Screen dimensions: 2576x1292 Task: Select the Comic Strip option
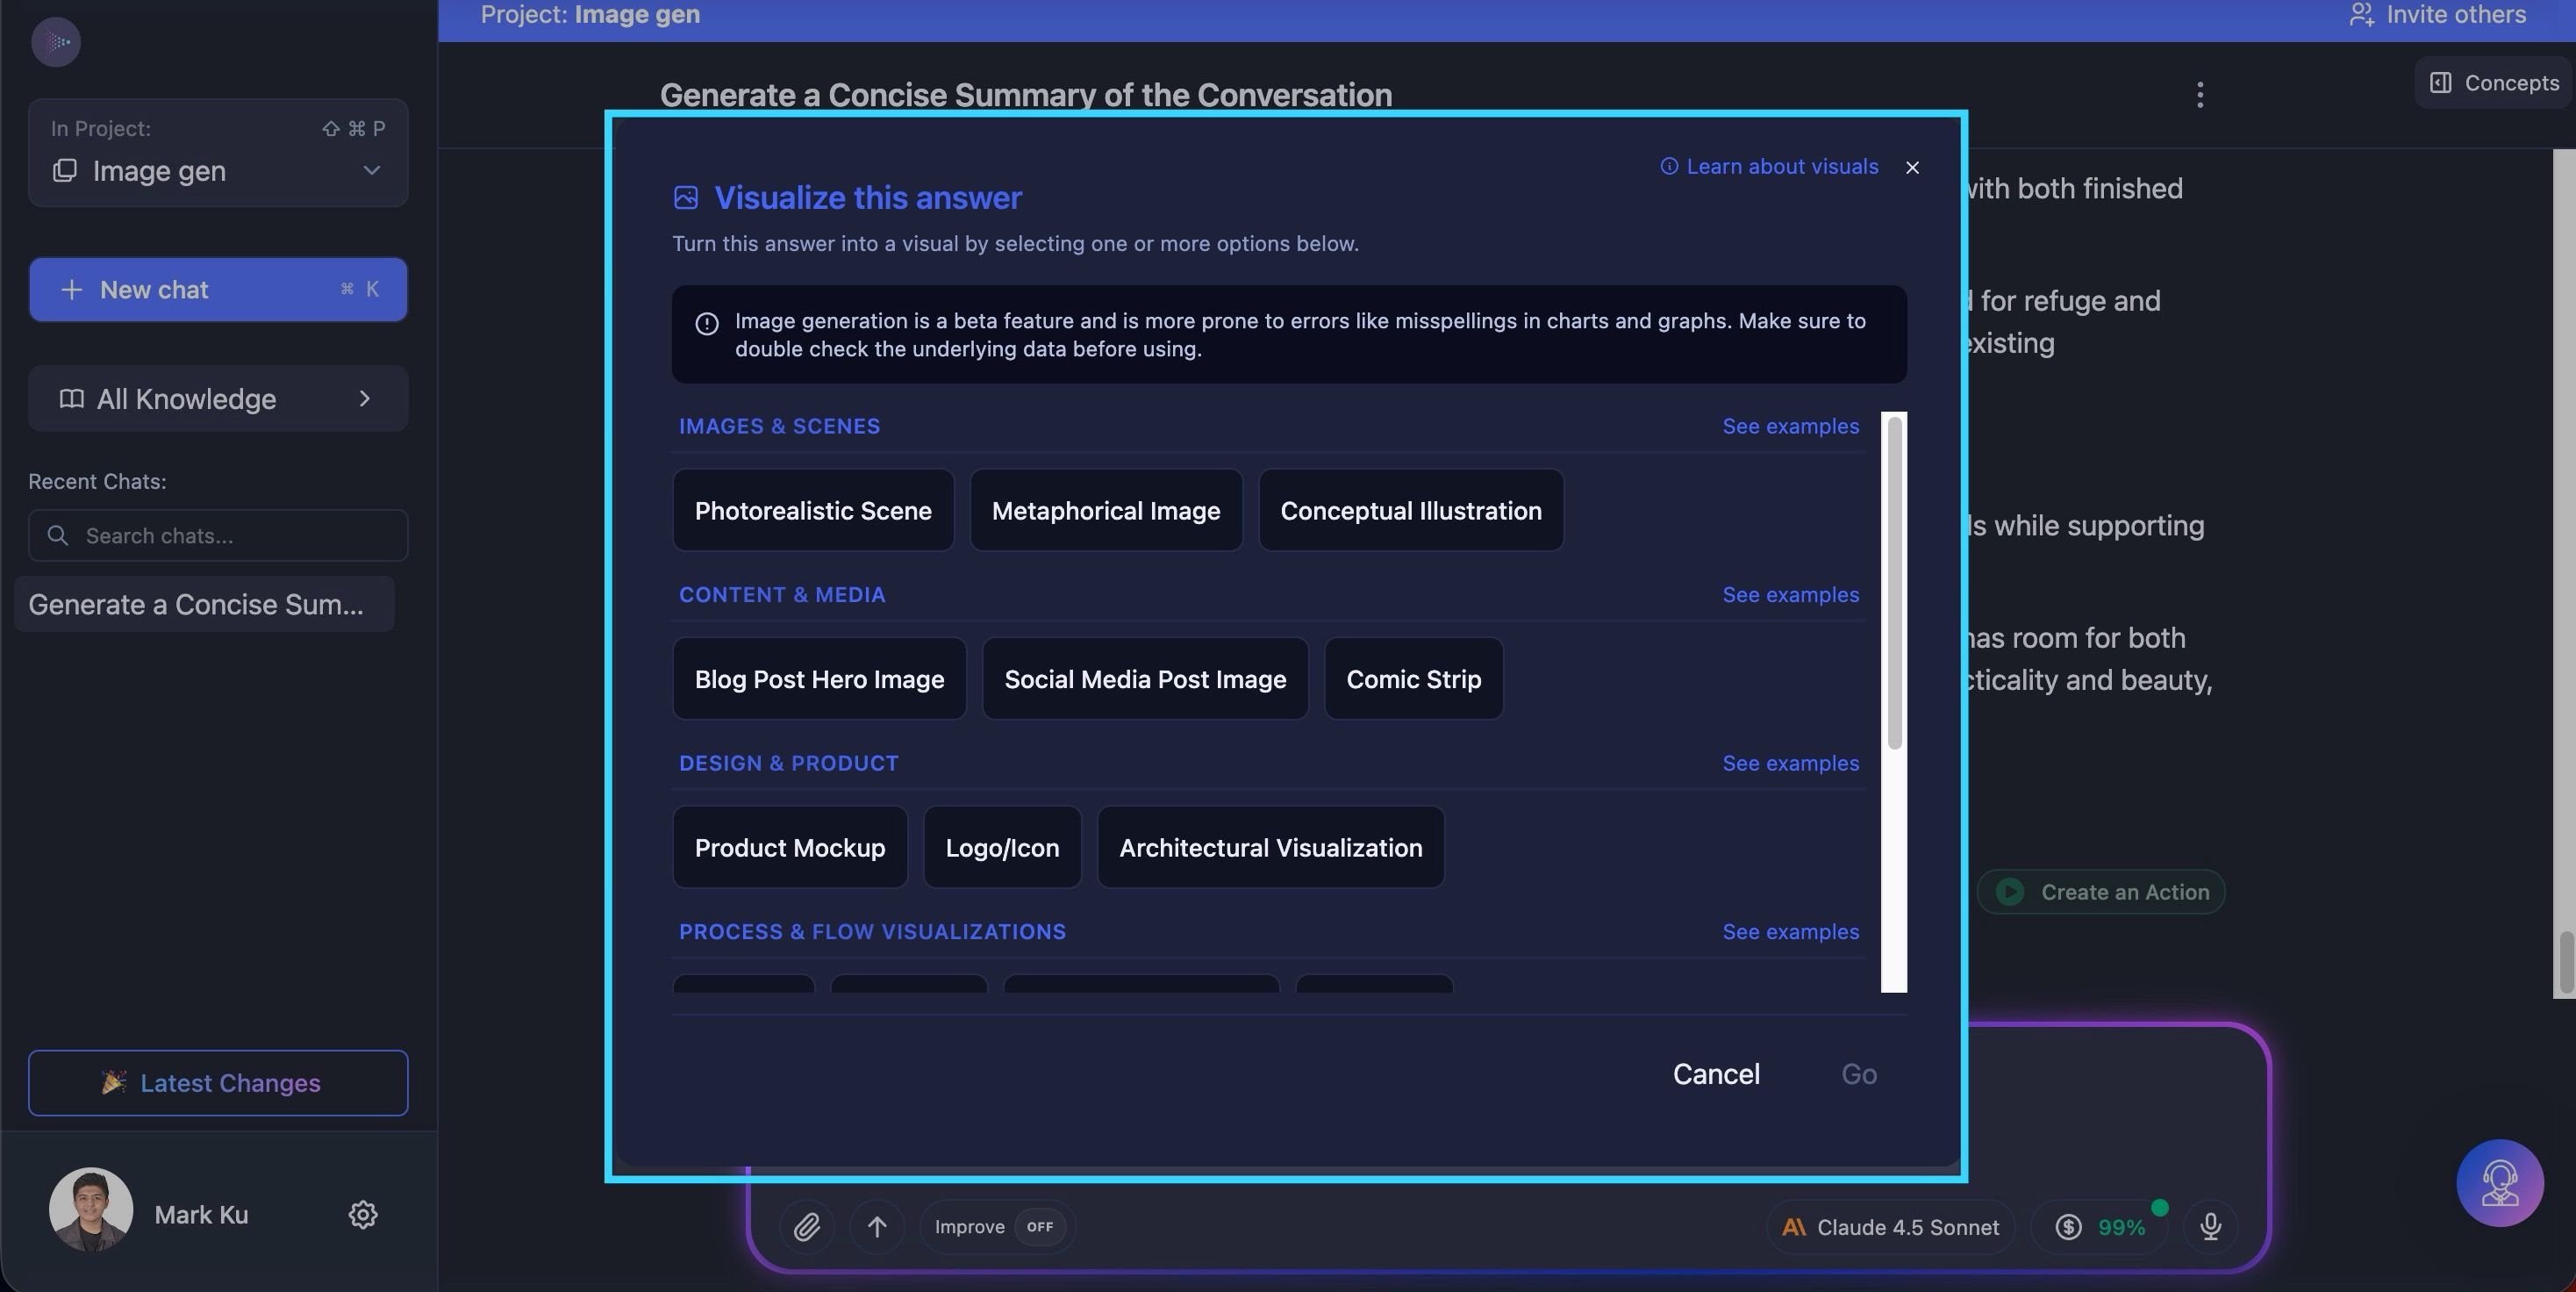pyautogui.click(x=1414, y=679)
